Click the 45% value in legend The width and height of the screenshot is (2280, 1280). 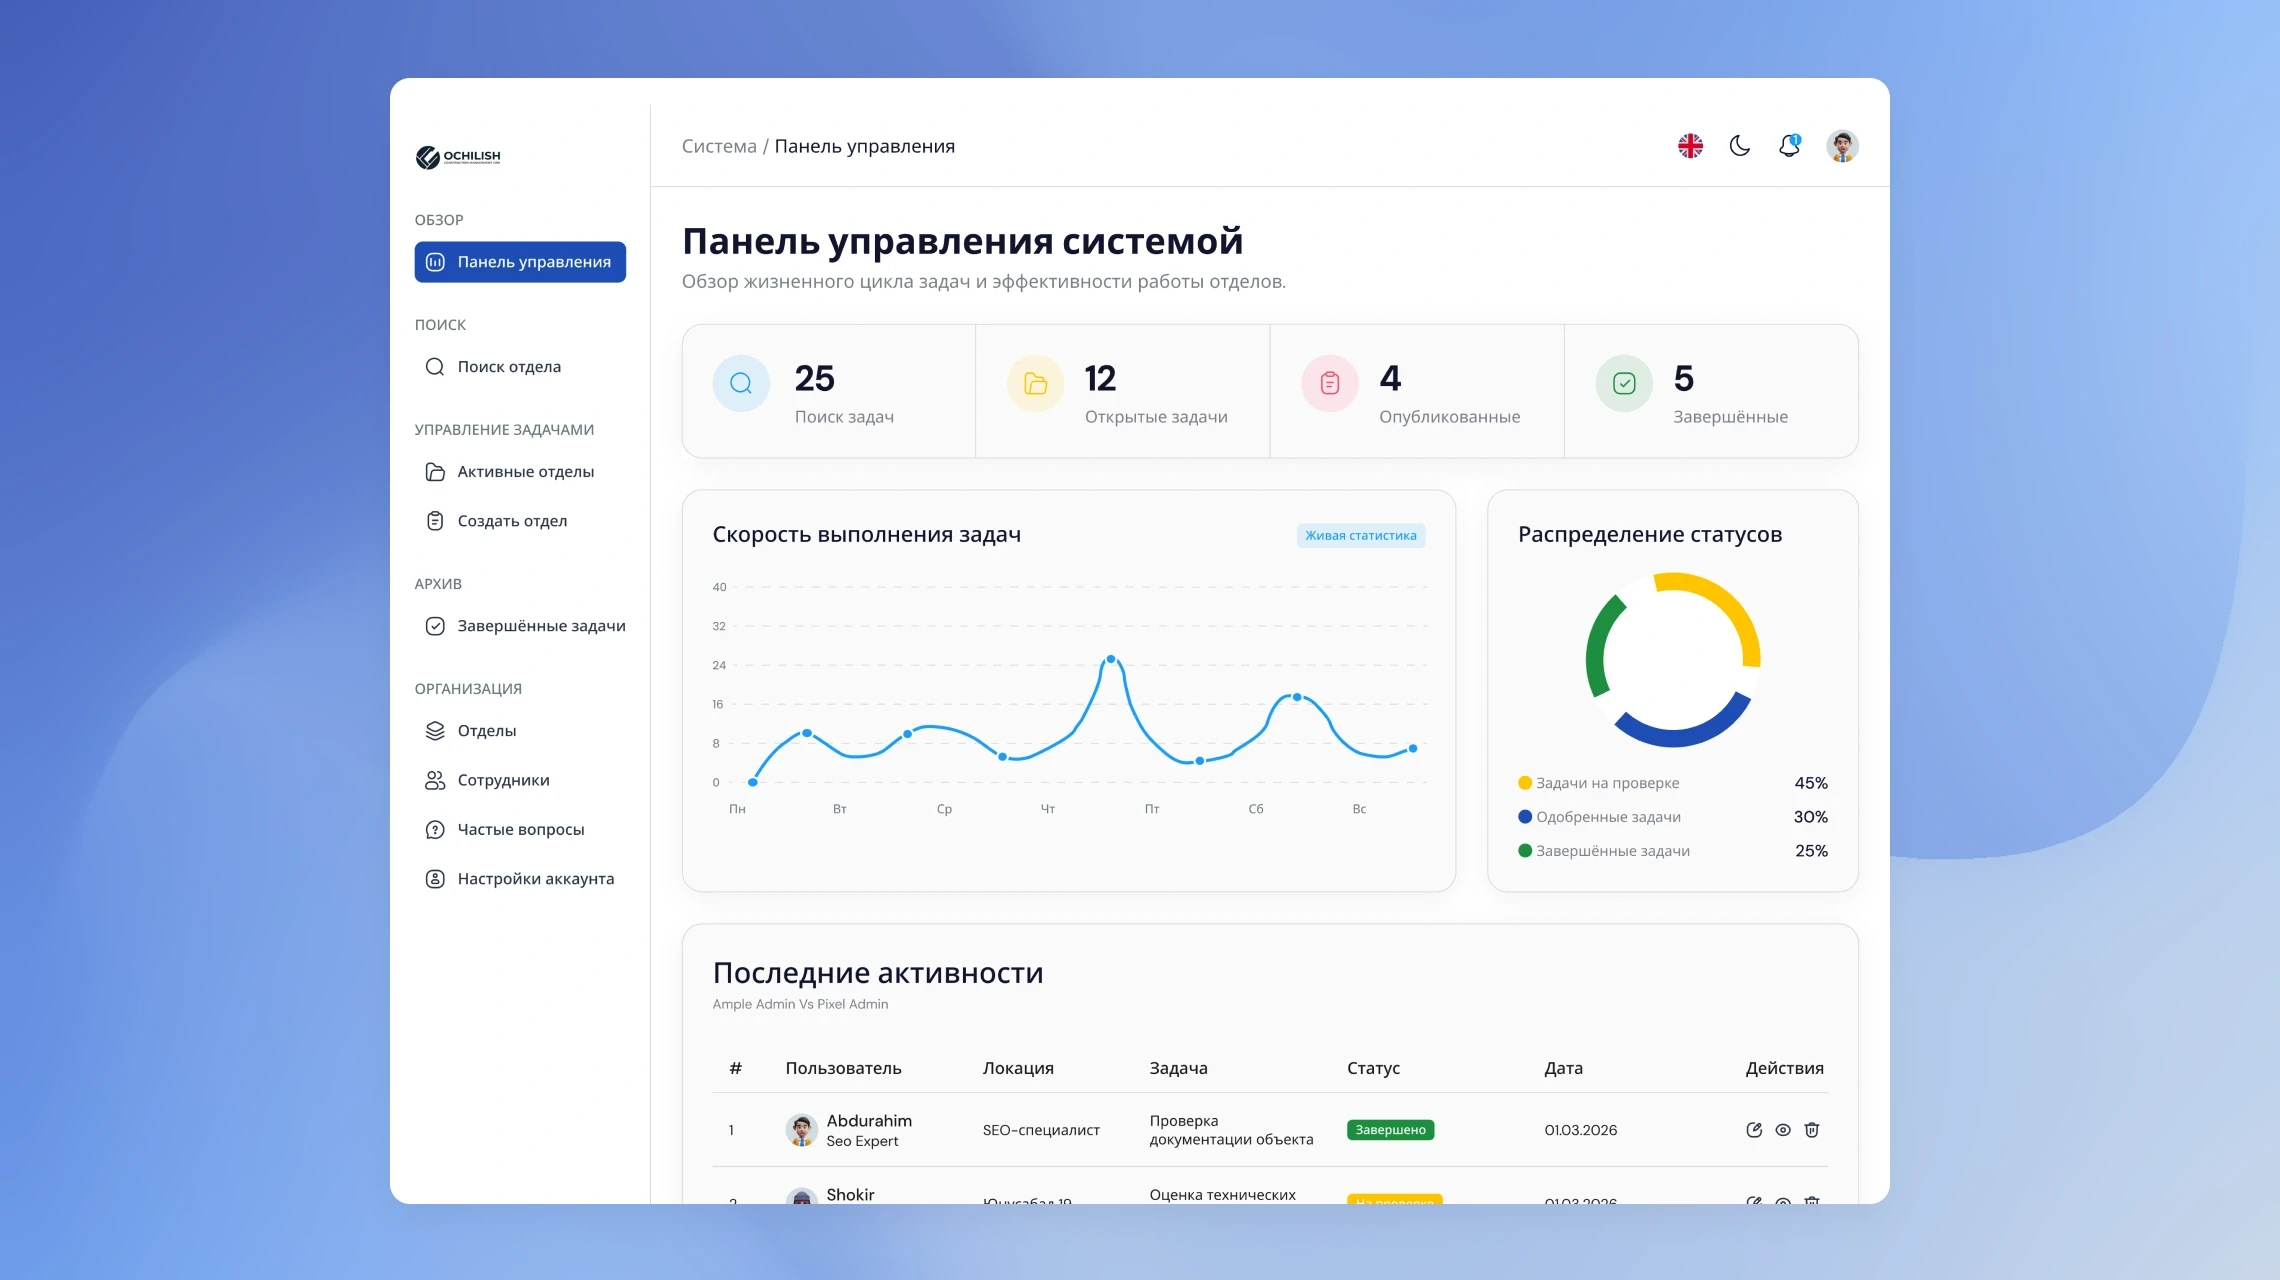coord(1811,783)
